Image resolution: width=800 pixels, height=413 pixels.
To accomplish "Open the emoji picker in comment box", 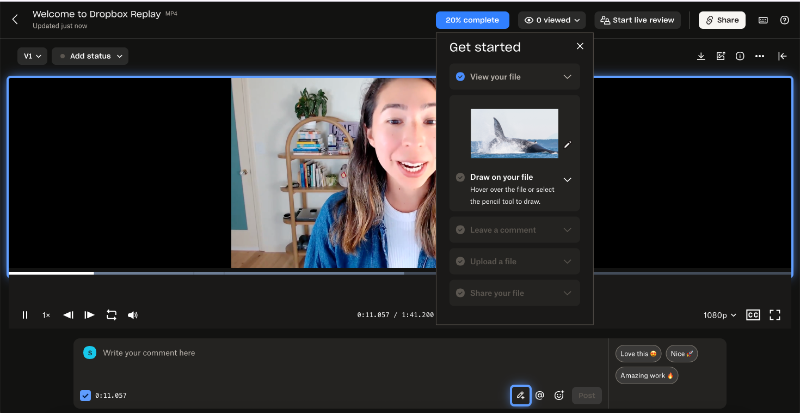I will pos(559,395).
